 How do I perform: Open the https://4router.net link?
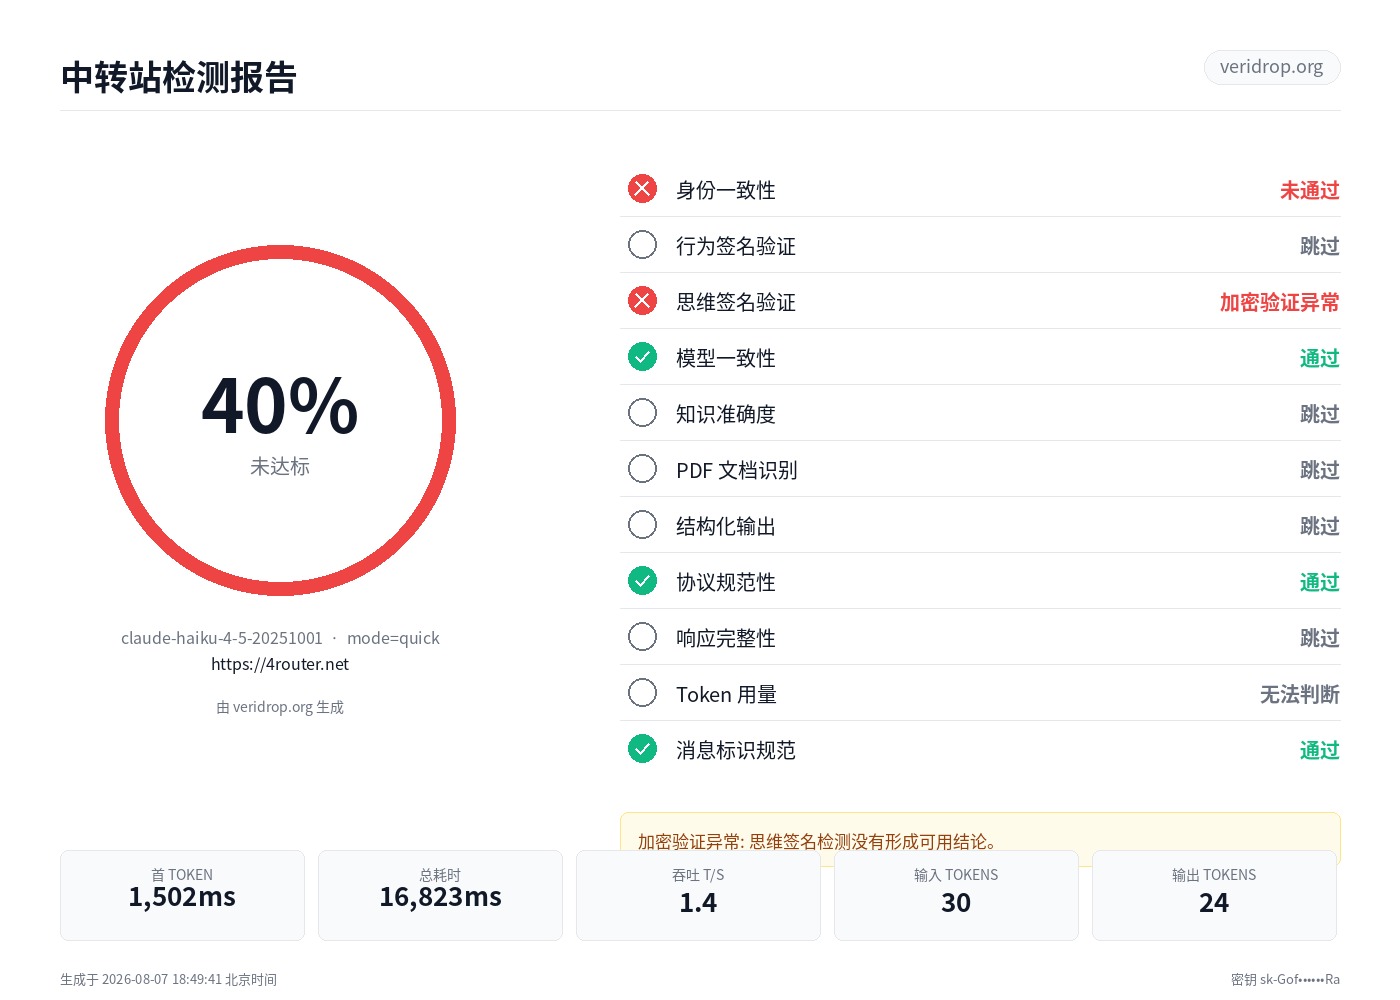pyautogui.click(x=280, y=664)
